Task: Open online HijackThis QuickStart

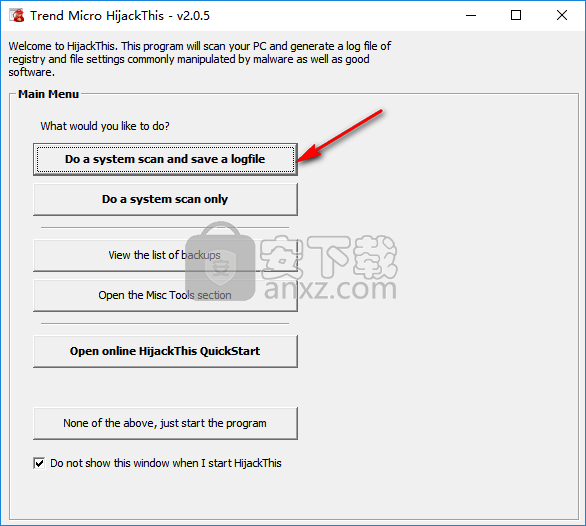Action: pyautogui.click(x=165, y=351)
